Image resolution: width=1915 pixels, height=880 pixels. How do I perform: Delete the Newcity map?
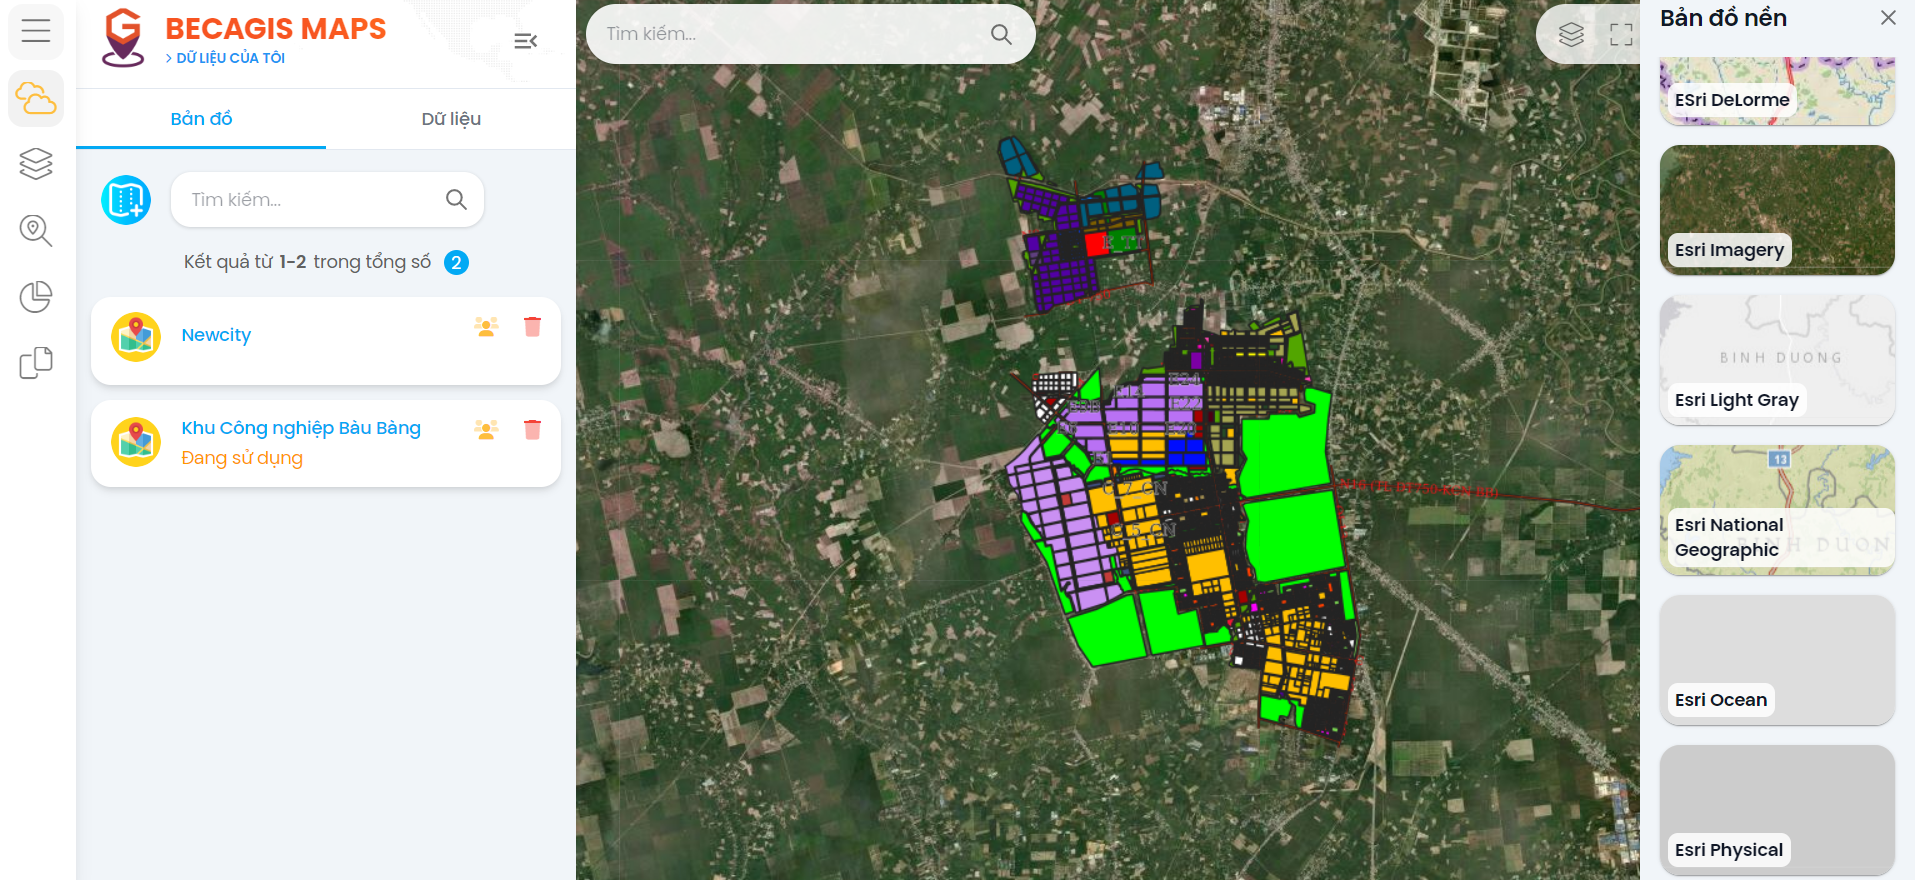click(532, 327)
